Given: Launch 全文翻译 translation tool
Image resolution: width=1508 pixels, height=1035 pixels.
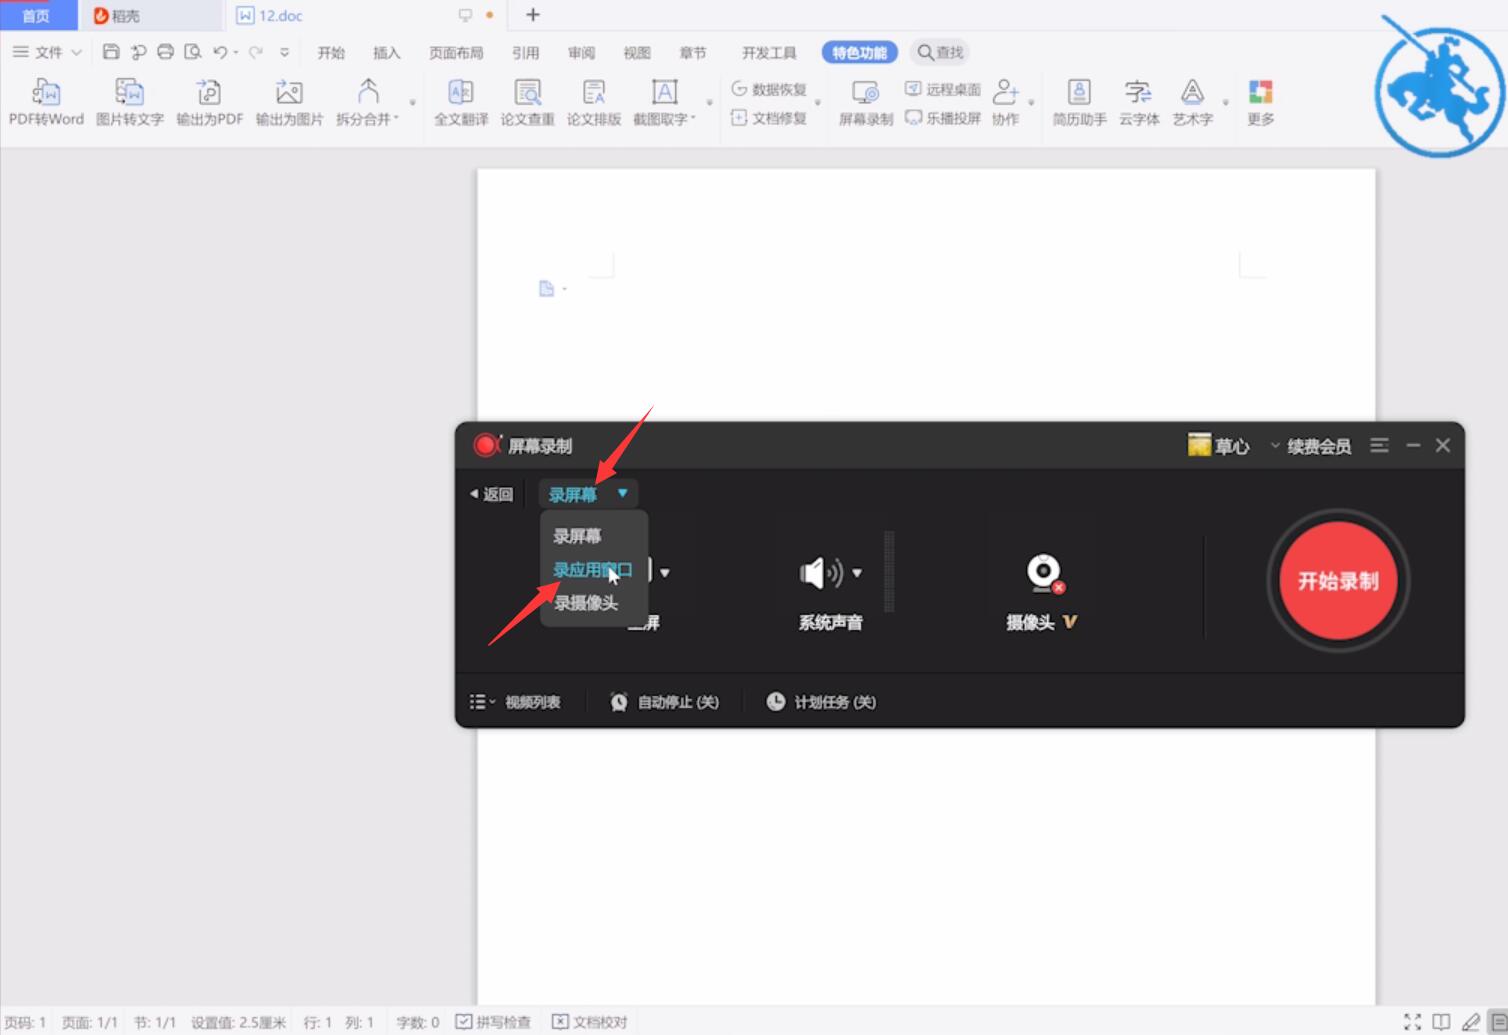Looking at the screenshot, I should pos(461,103).
